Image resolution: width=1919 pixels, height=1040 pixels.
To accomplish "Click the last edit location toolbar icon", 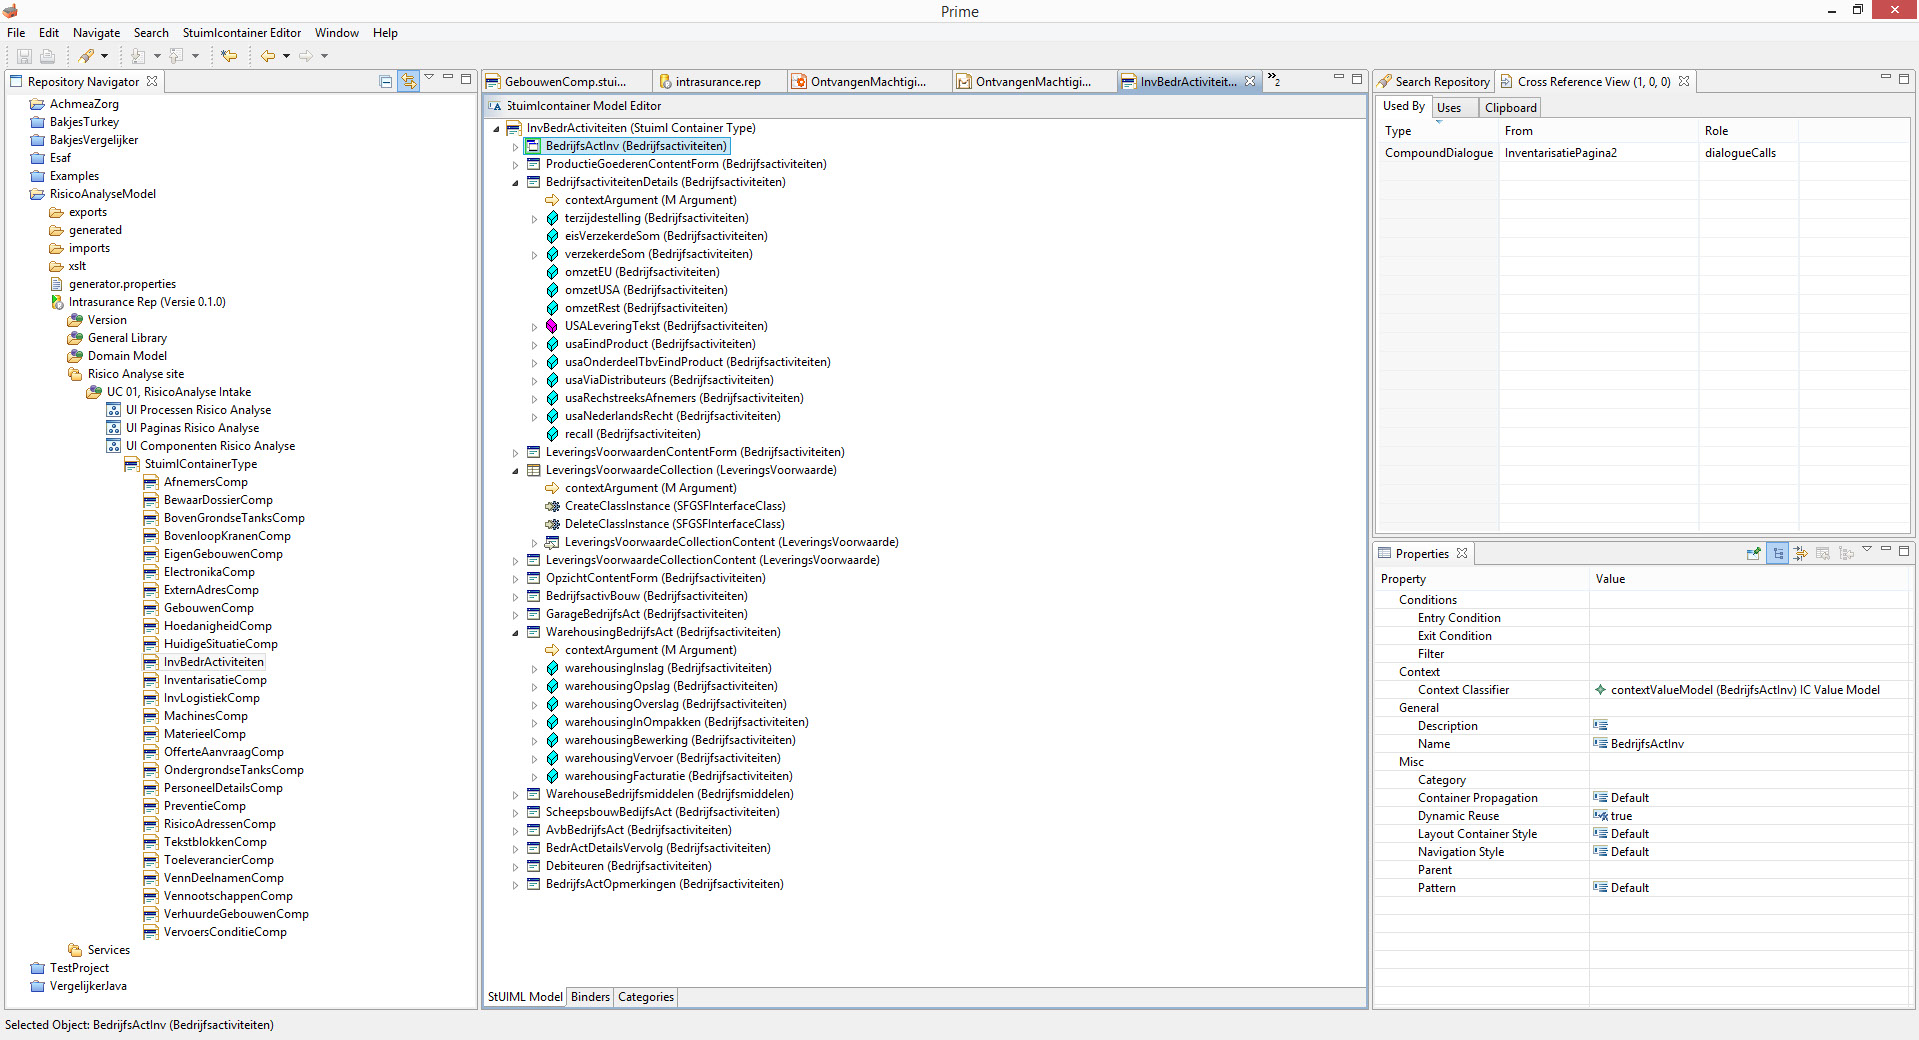I will pyautogui.click(x=229, y=56).
